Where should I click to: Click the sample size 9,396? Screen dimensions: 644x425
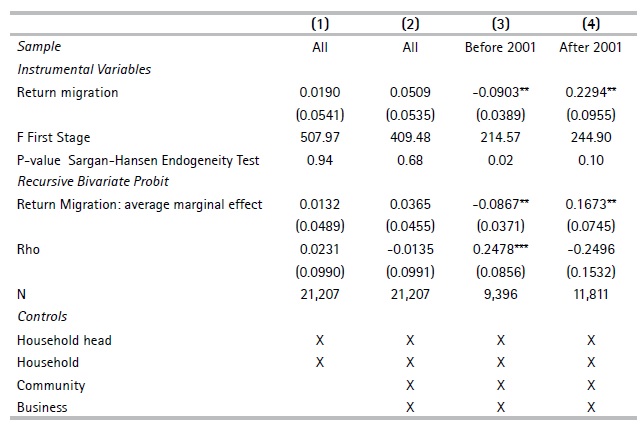(x=500, y=294)
